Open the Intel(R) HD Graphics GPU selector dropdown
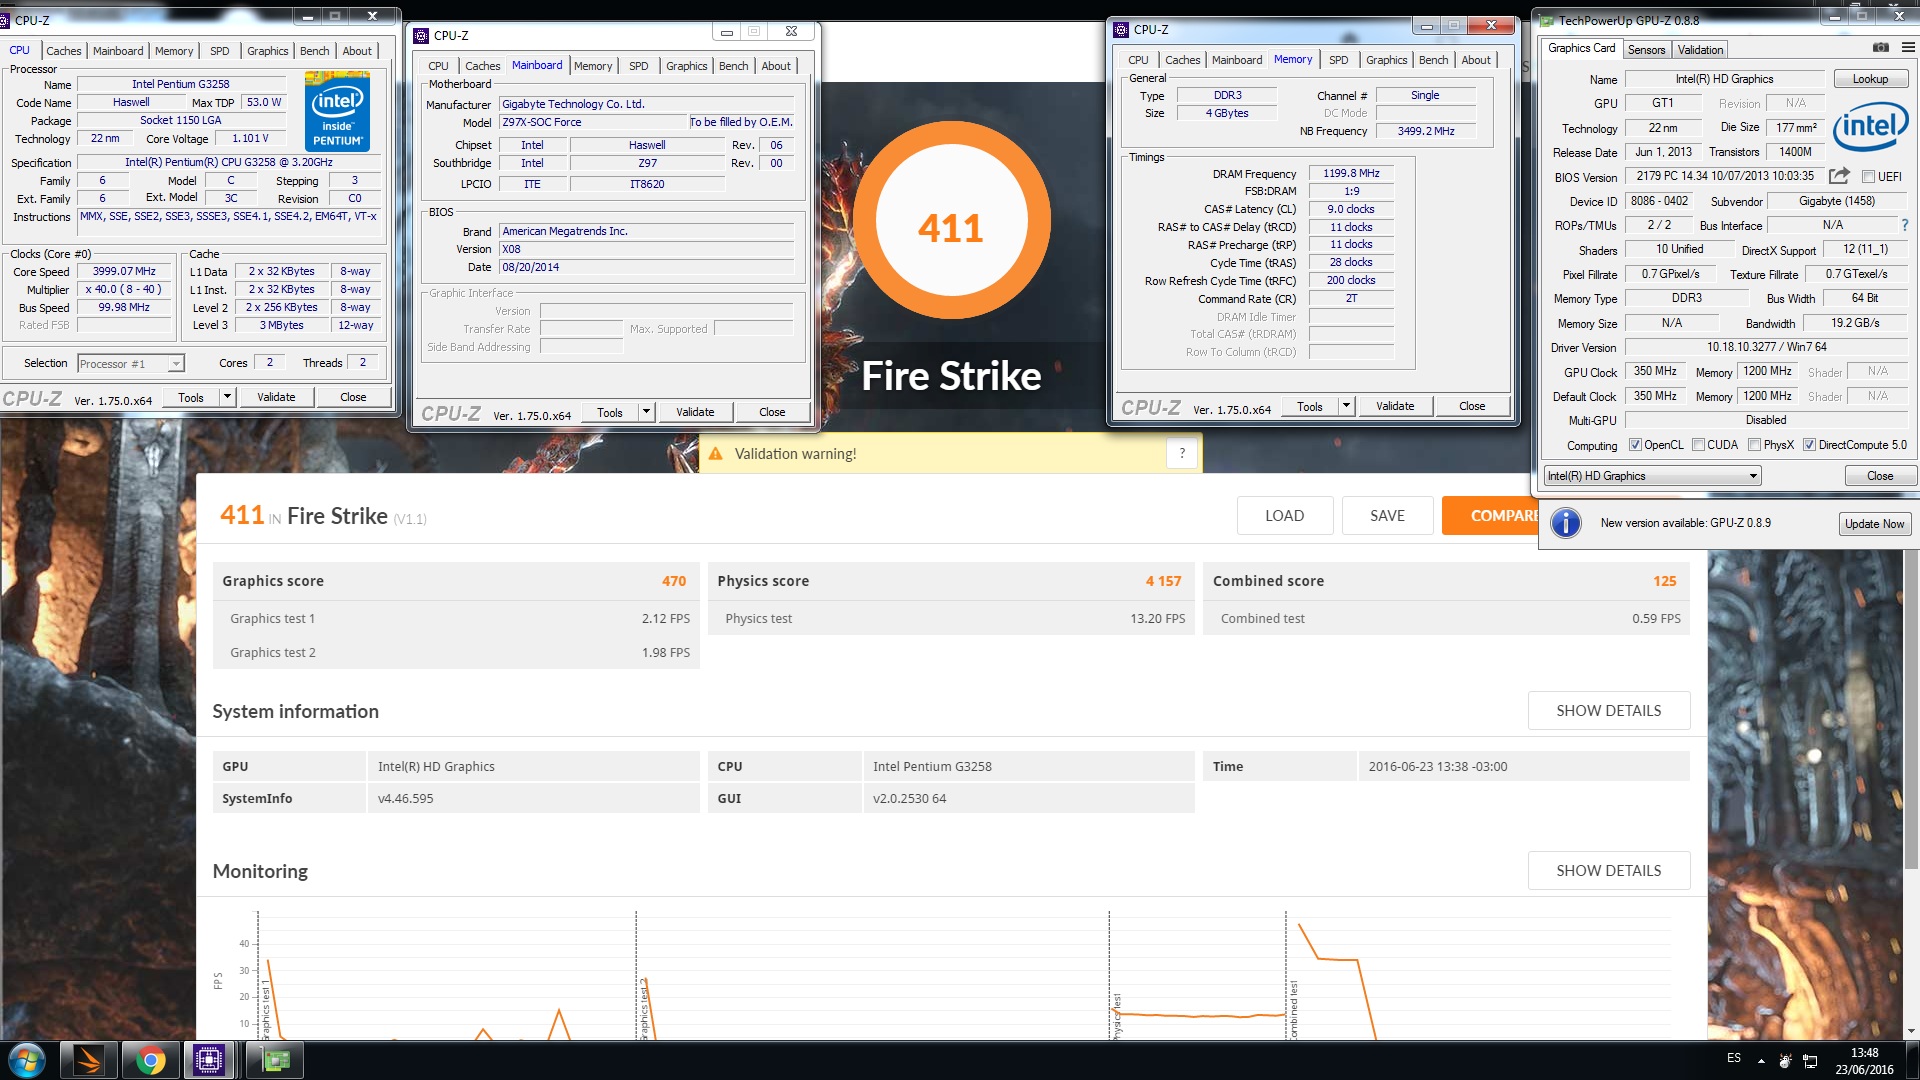Viewport: 1920px width, 1080px height. click(1652, 476)
